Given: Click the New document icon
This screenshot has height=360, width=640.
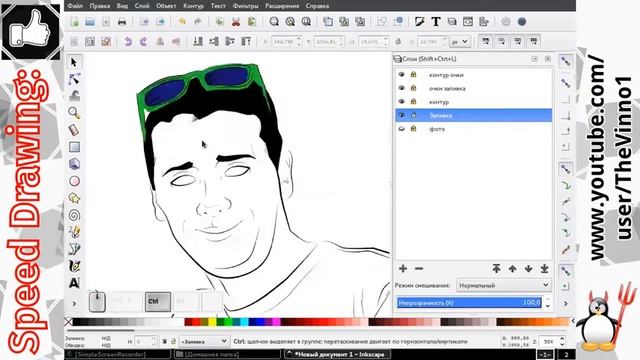Looking at the screenshot, I should click(74, 22).
